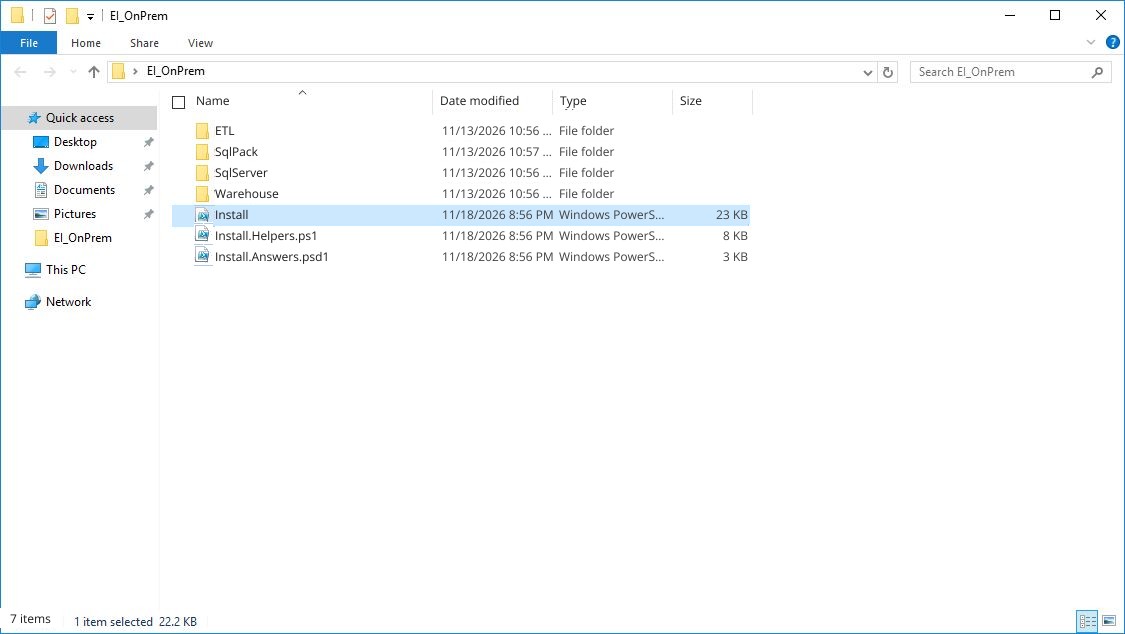Click the Properties icon in title bar
This screenshot has height=634, width=1125.
point(49,16)
